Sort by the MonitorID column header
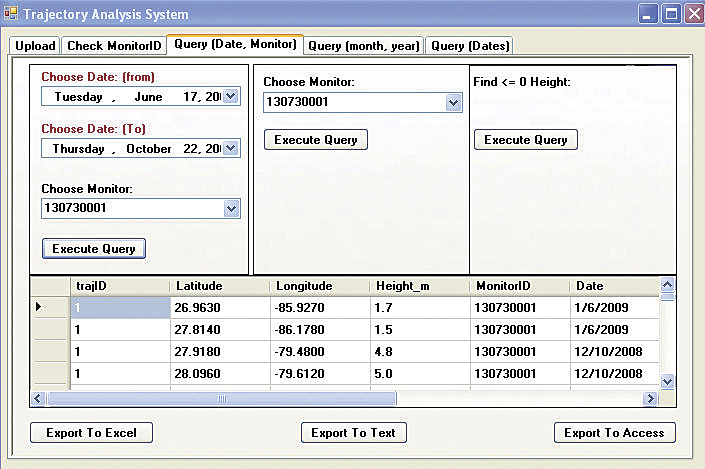The height and width of the screenshot is (469, 705). click(520, 286)
